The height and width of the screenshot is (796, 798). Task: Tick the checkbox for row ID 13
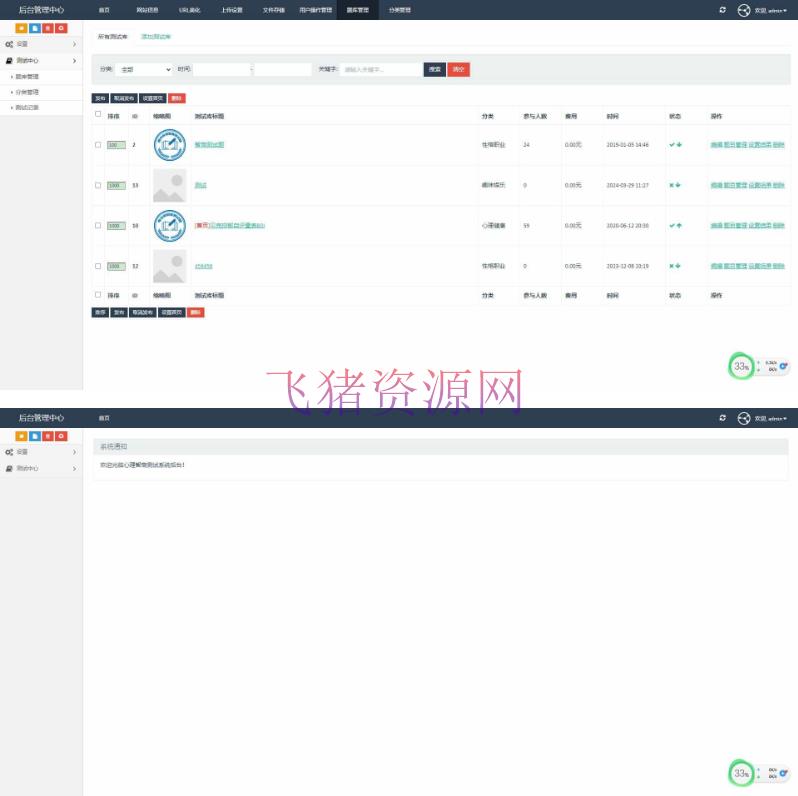[x=98, y=185]
